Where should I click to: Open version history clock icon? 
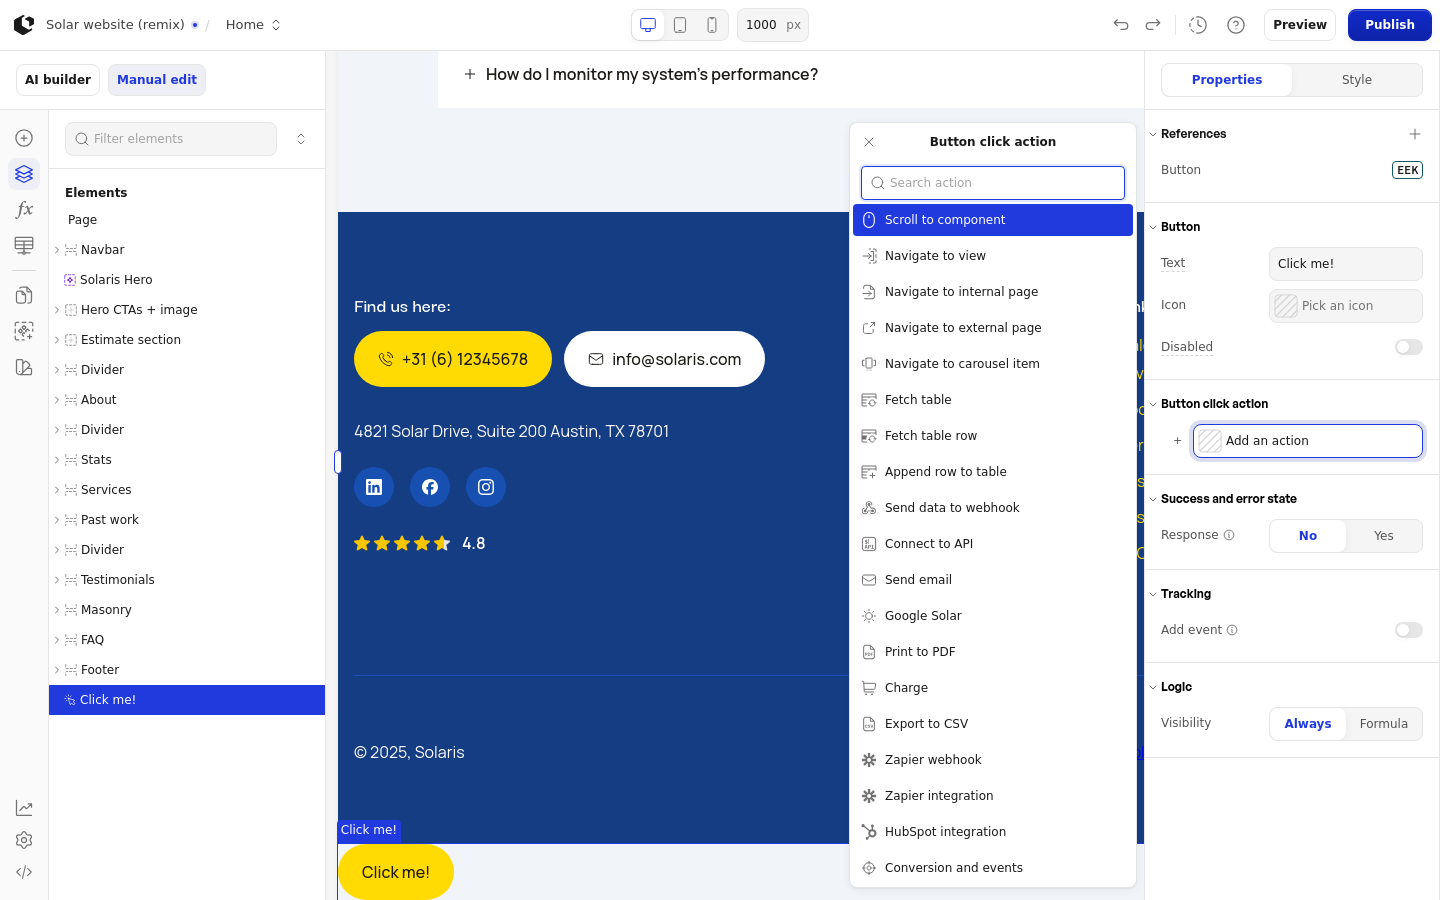click(x=1198, y=25)
